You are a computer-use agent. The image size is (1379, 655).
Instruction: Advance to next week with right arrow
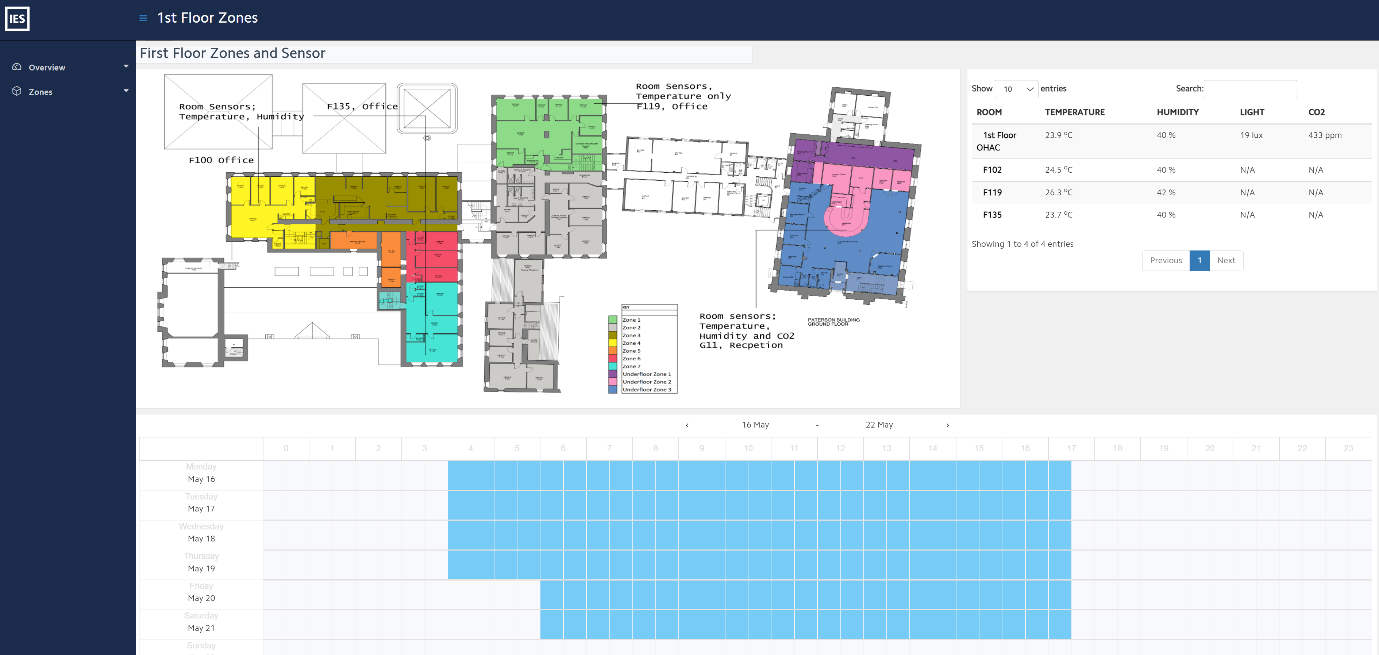click(948, 425)
